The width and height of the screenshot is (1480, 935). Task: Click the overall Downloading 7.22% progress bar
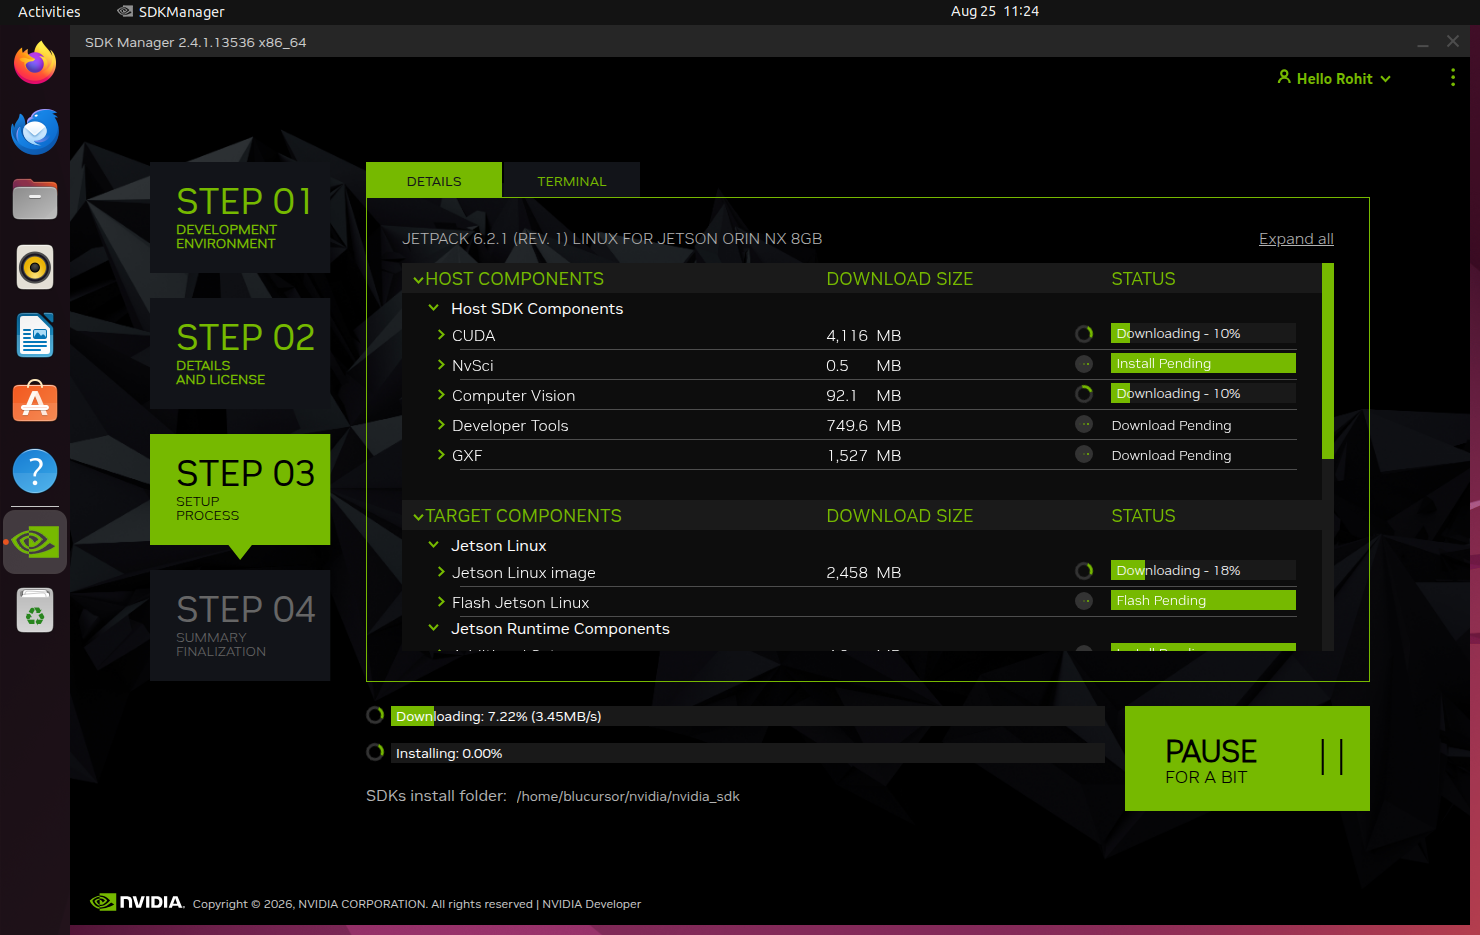point(747,716)
